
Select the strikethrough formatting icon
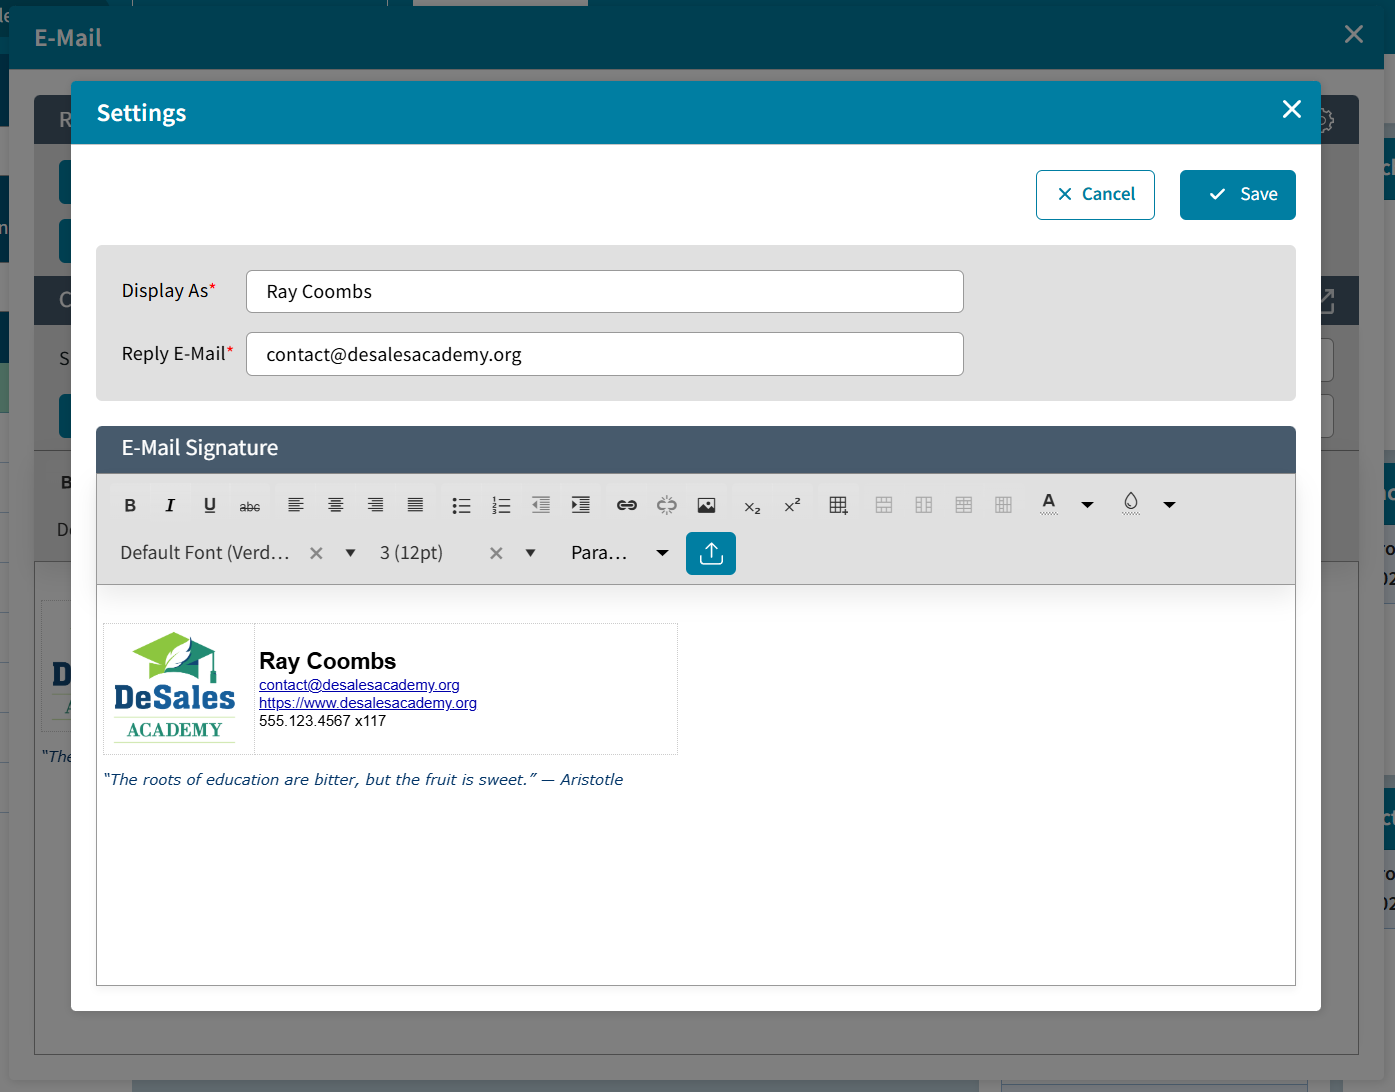pyautogui.click(x=250, y=504)
